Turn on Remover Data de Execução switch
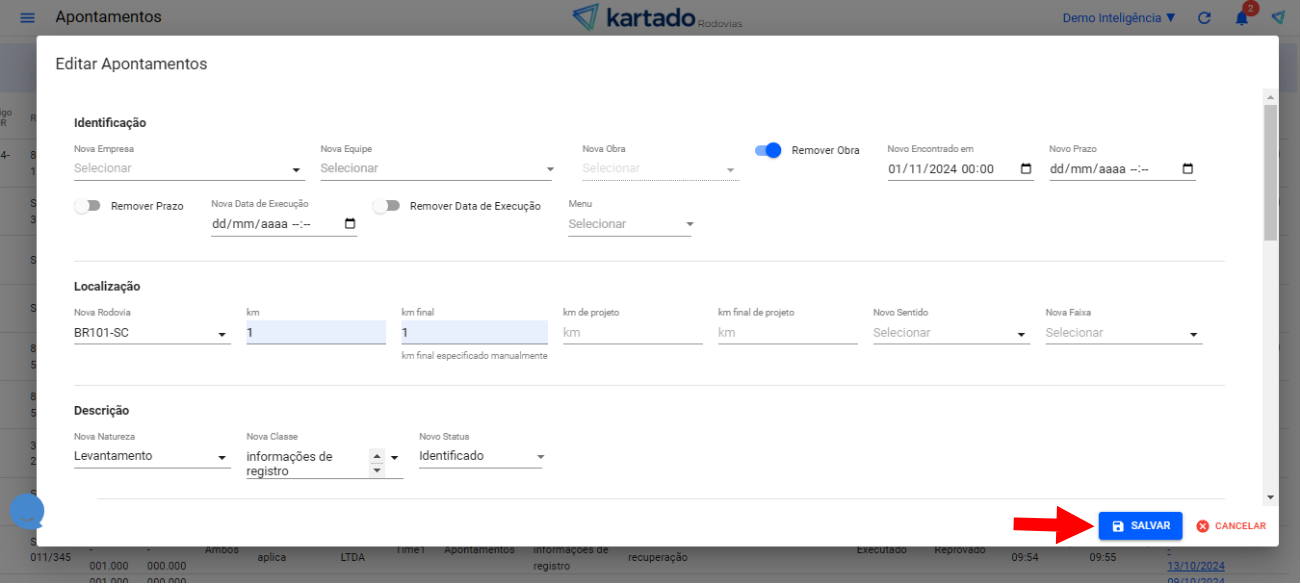This screenshot has height=584, width=1301. coord(386,206)
